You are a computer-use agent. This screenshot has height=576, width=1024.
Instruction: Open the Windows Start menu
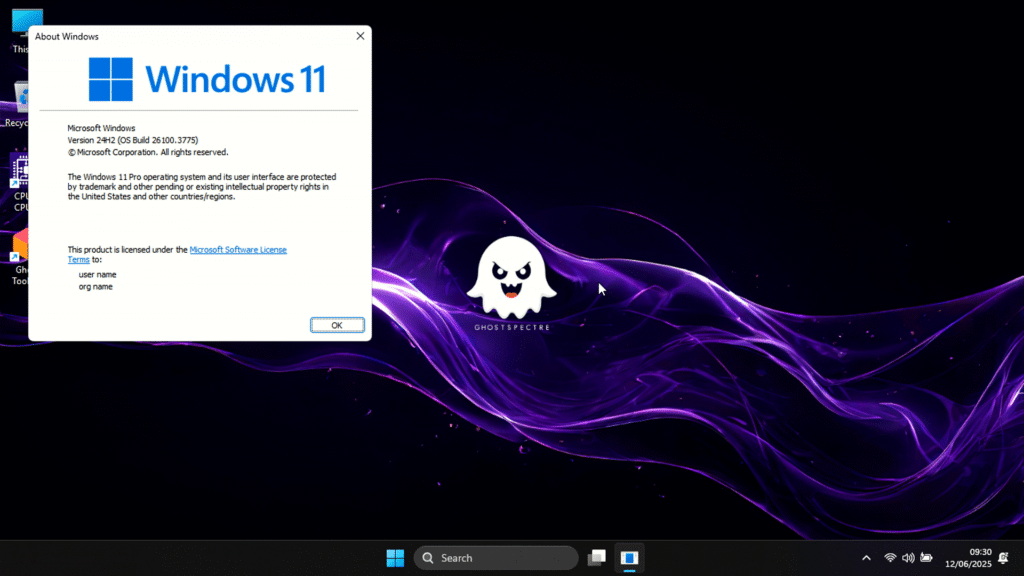[395, 558]
